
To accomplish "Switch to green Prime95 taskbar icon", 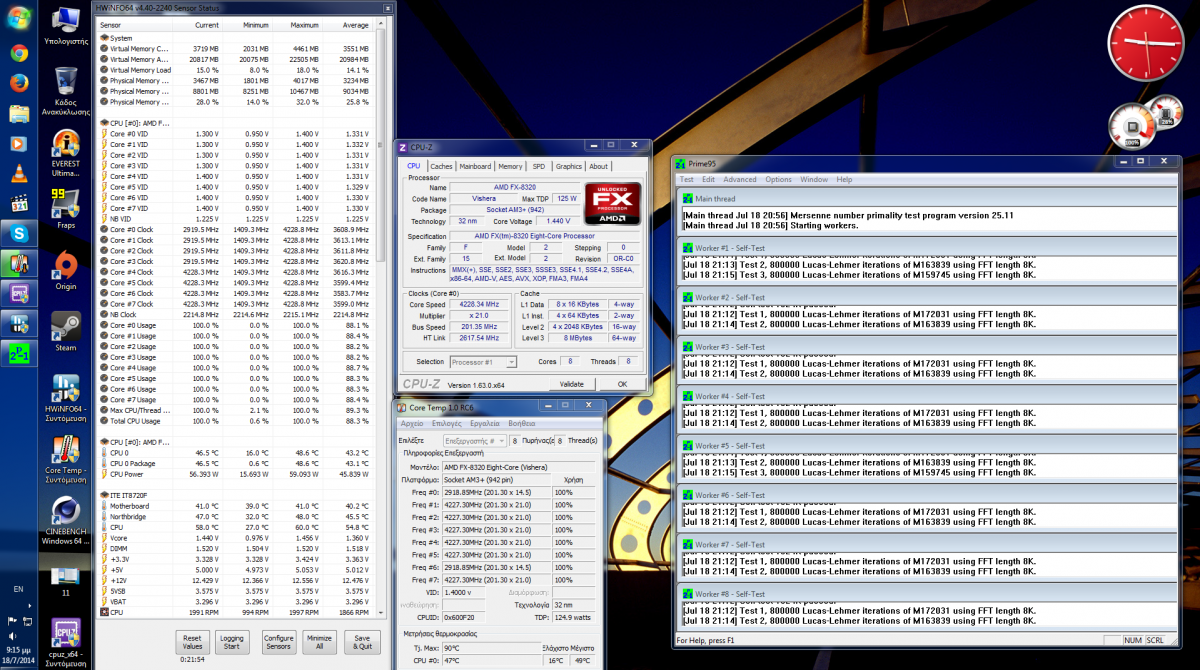I will [x=18, y=353].
